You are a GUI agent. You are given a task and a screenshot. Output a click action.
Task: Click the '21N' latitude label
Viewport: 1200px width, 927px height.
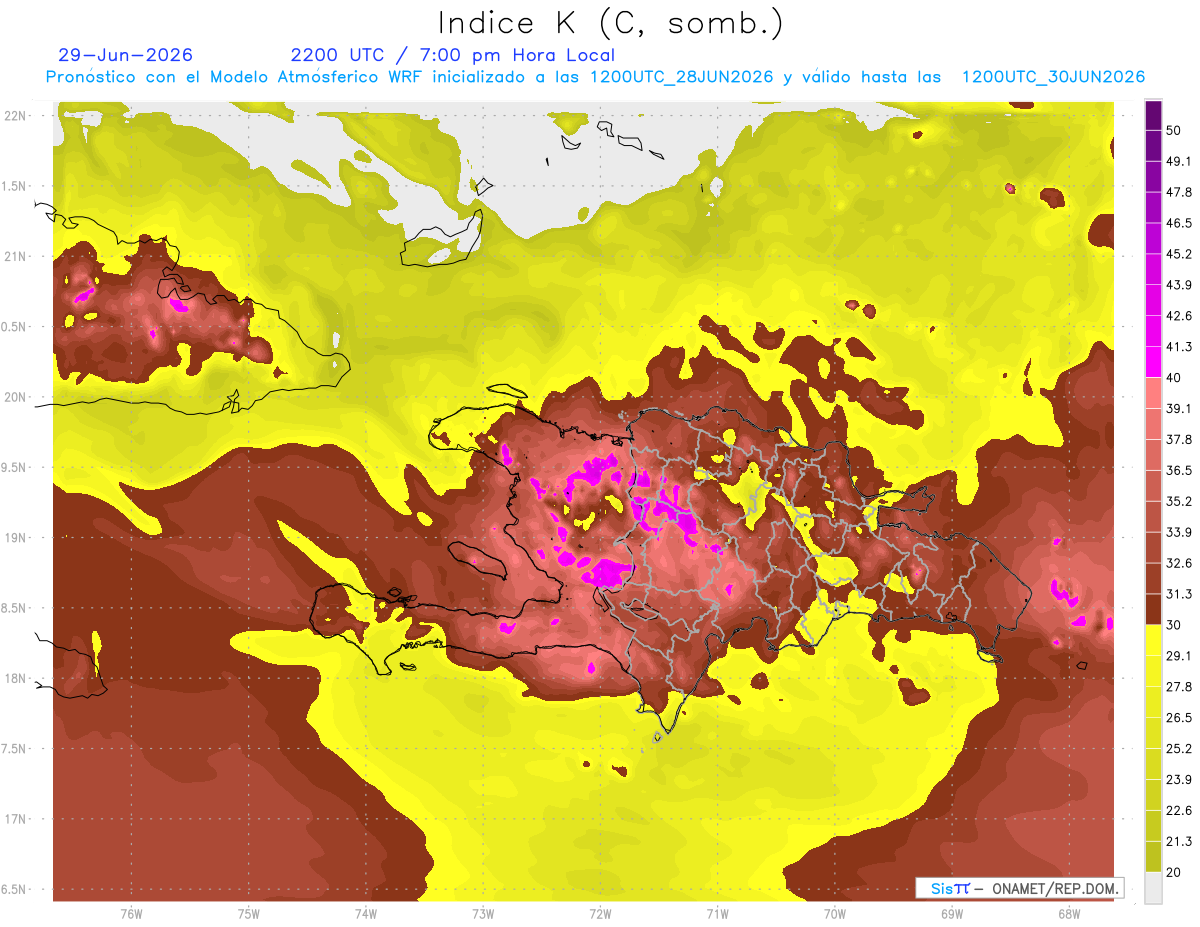pyautogui.click(x=17, y=256)
